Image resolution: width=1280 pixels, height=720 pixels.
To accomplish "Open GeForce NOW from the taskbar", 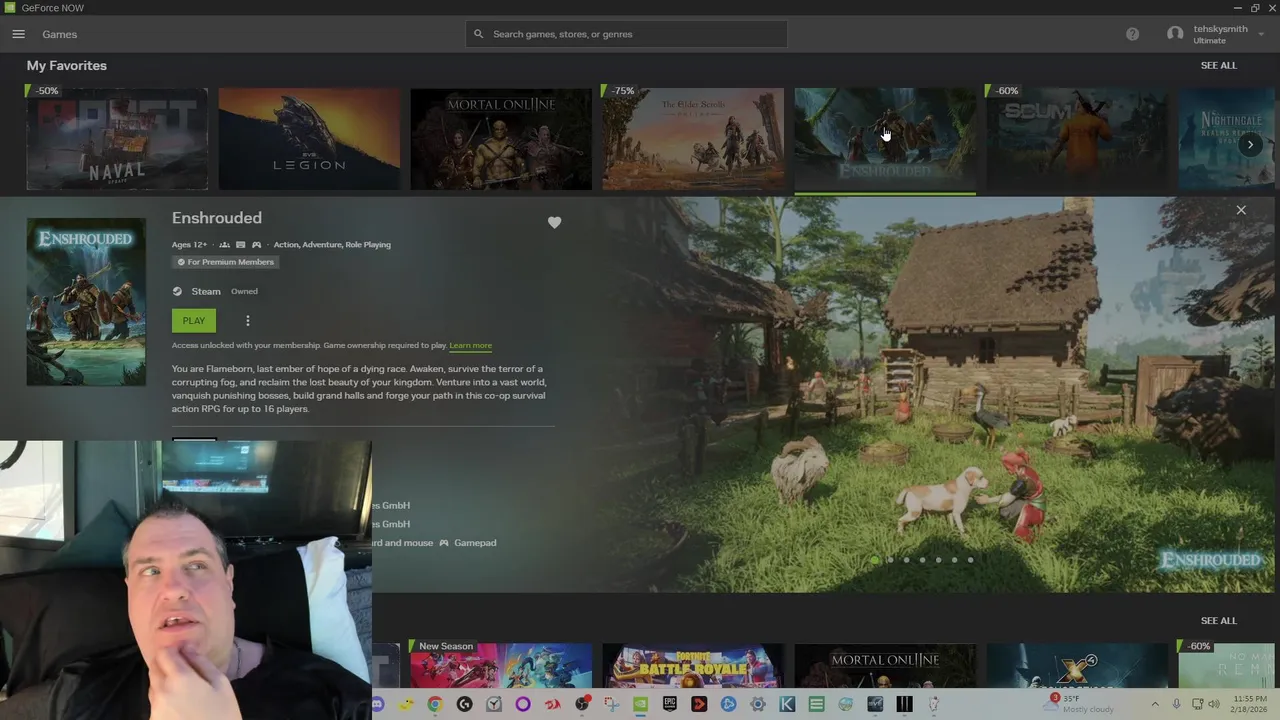I will point(640,704).
